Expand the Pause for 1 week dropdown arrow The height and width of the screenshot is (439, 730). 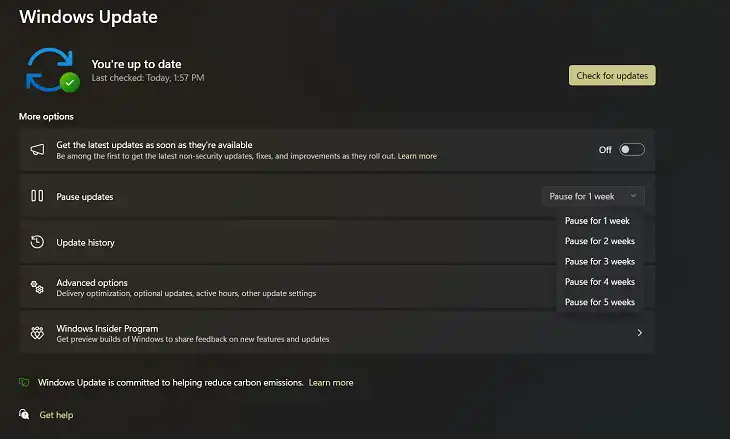[633, 196]
